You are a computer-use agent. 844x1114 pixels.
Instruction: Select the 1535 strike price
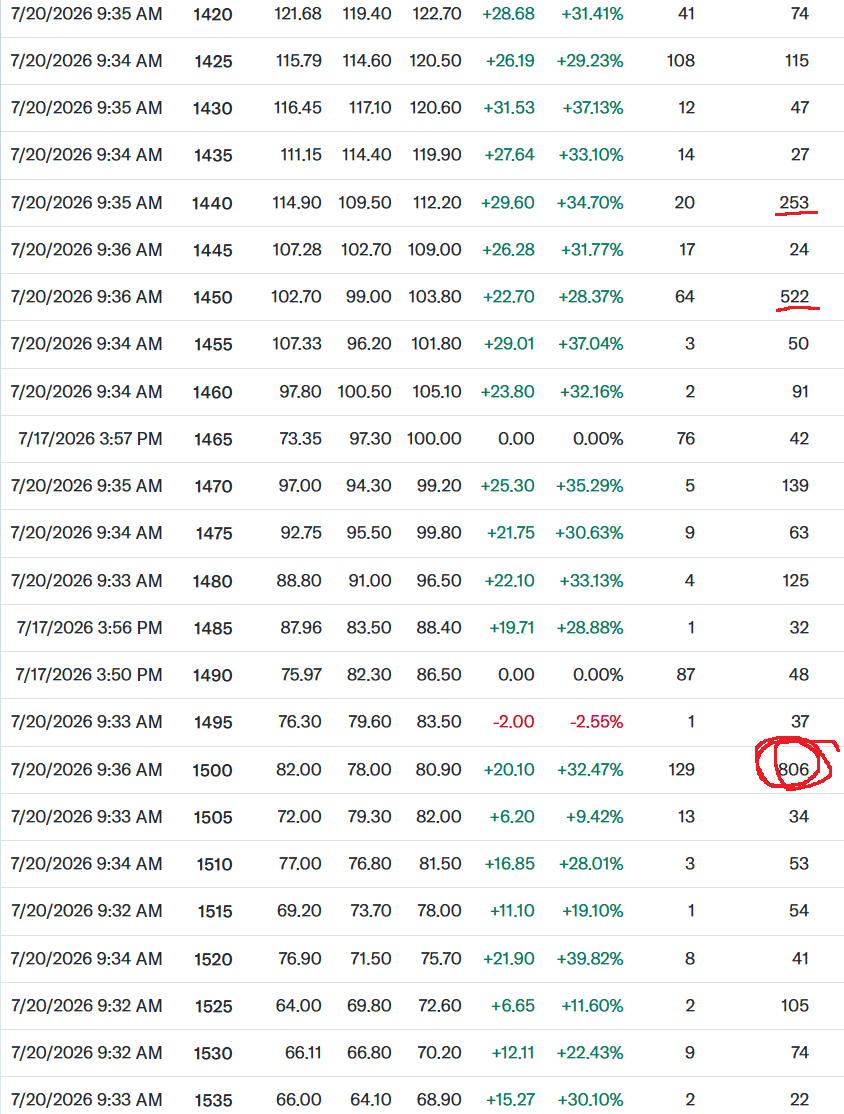point(213,1100)
